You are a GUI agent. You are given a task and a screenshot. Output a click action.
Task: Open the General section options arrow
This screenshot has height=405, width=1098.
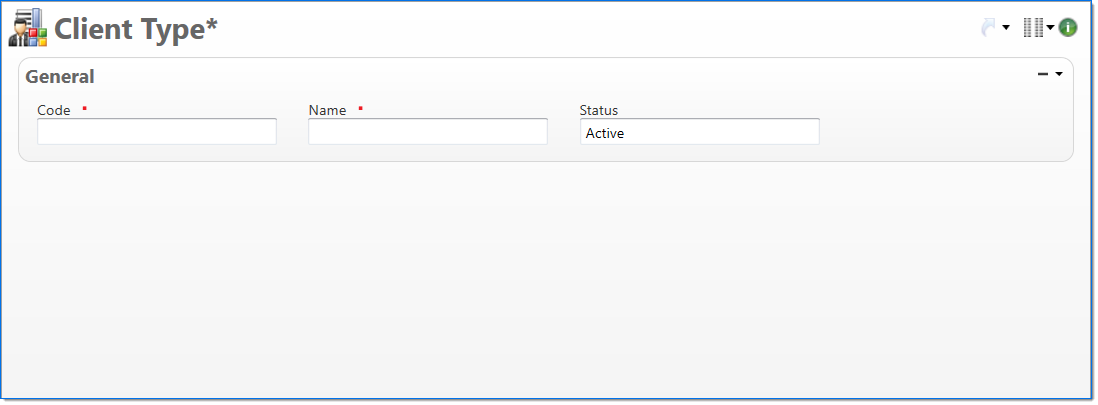click(x=1058, y=74)
